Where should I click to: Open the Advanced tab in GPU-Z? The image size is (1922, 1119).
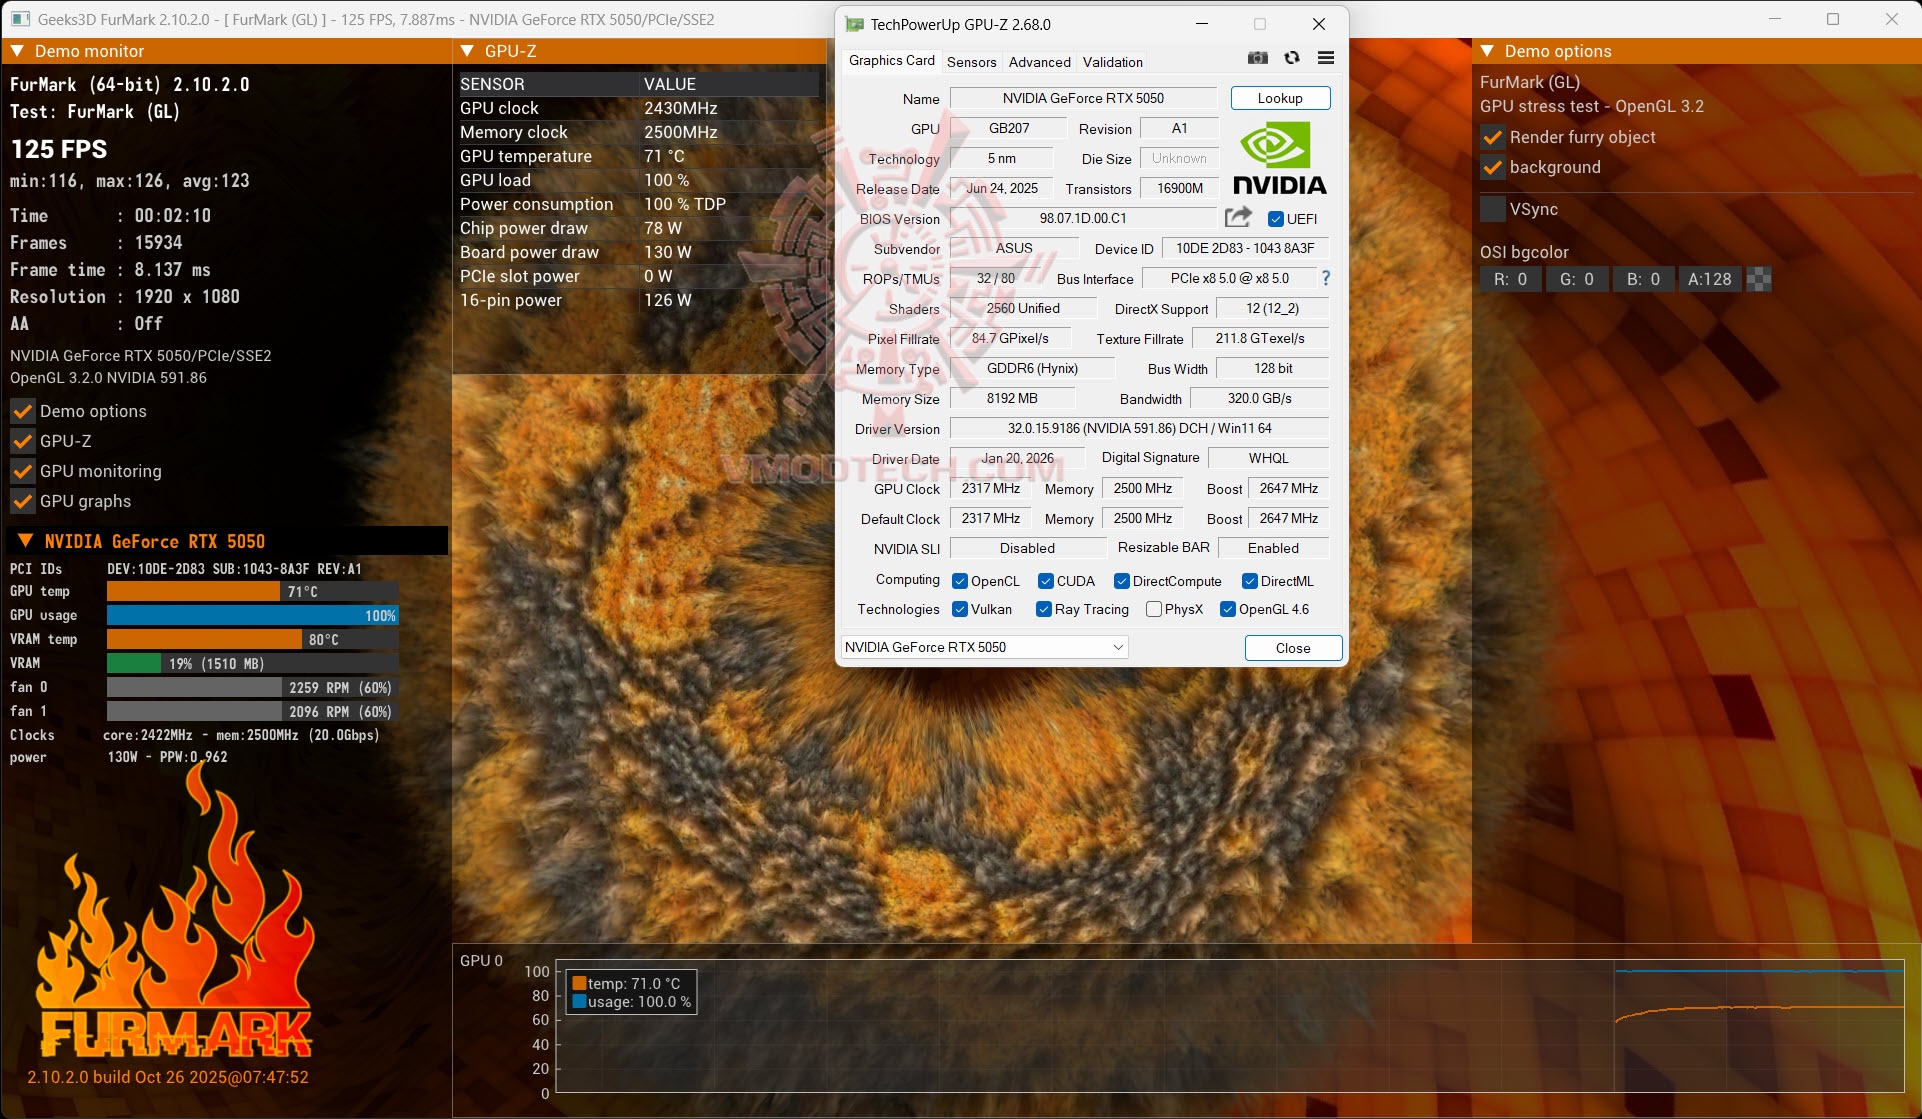coord(1039,62)
